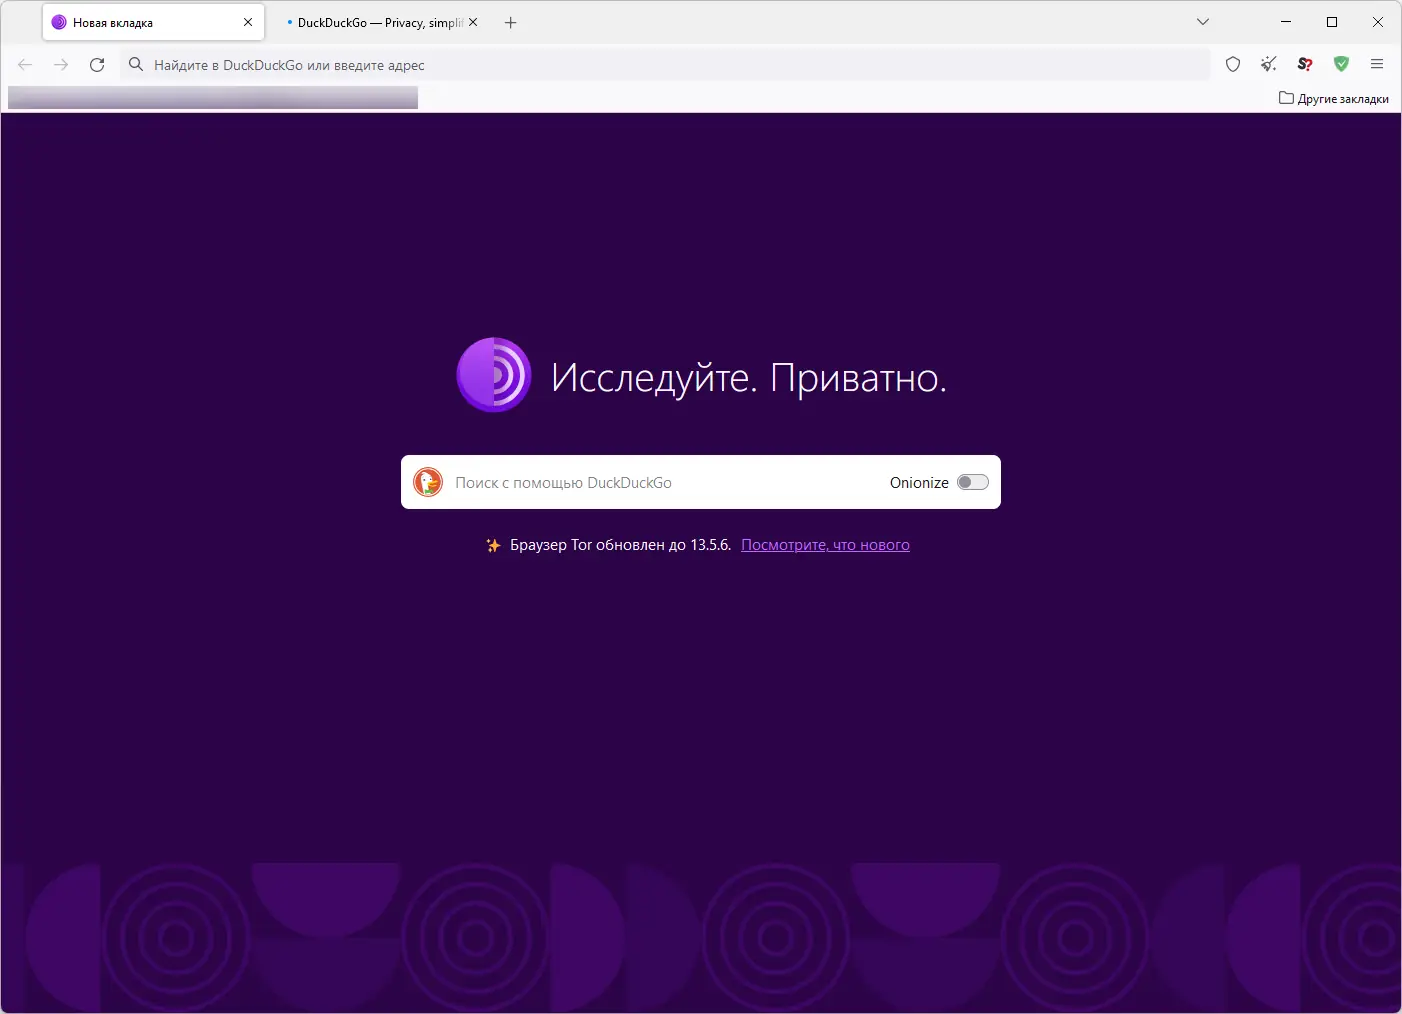
Task: Focus the address bar input
Action: [x=666, y=65]
